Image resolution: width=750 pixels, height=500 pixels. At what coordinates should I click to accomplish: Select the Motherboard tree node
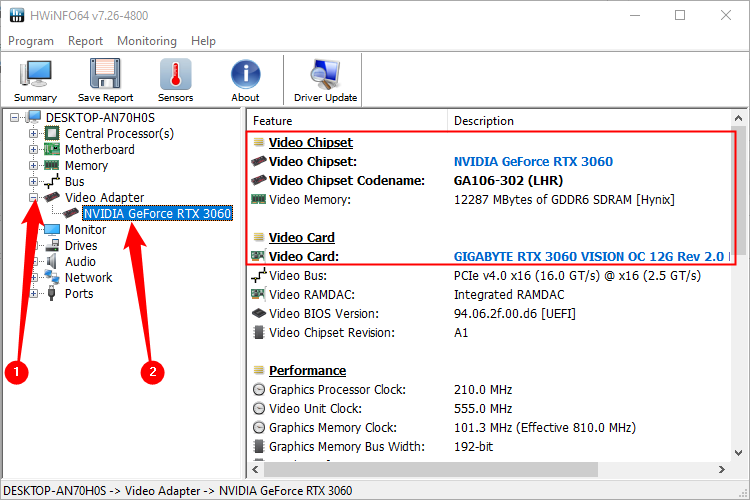point(99,150)
